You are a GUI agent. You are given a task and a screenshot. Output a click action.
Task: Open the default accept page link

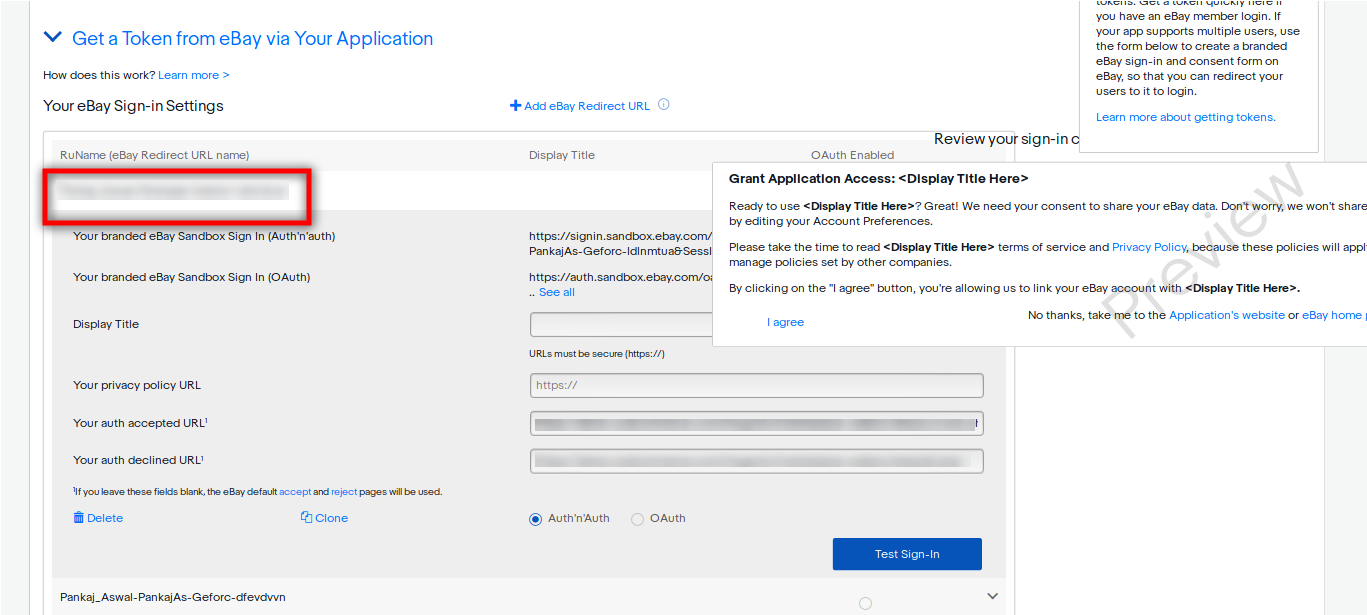point(295,492)
